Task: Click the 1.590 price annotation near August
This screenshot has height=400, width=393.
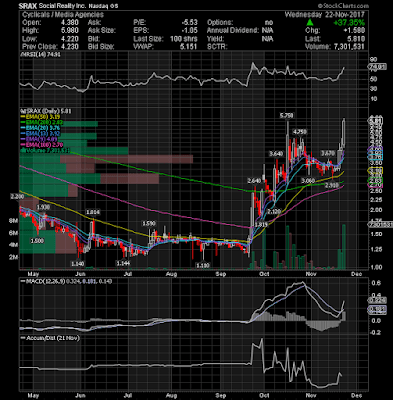Action: click(x=149, y=223)
